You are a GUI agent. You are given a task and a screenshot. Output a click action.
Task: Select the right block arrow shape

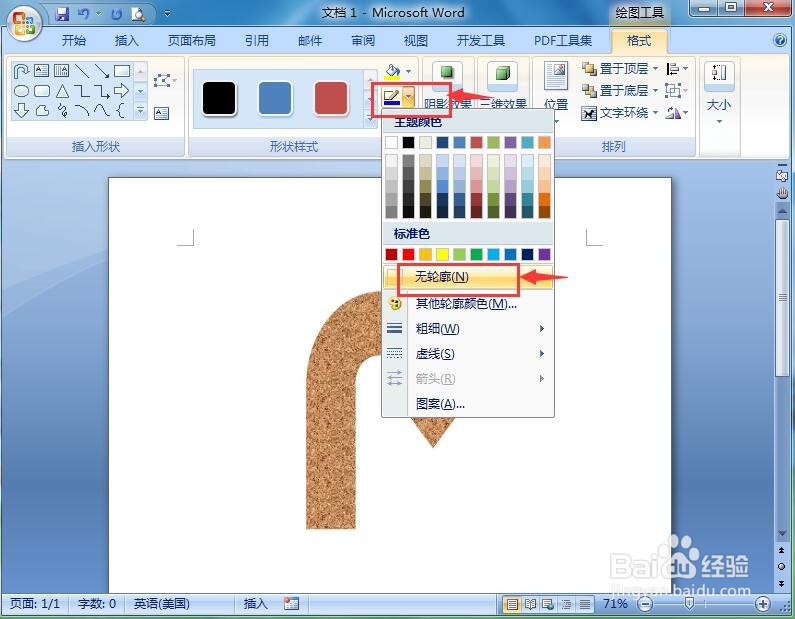[122, 91]
